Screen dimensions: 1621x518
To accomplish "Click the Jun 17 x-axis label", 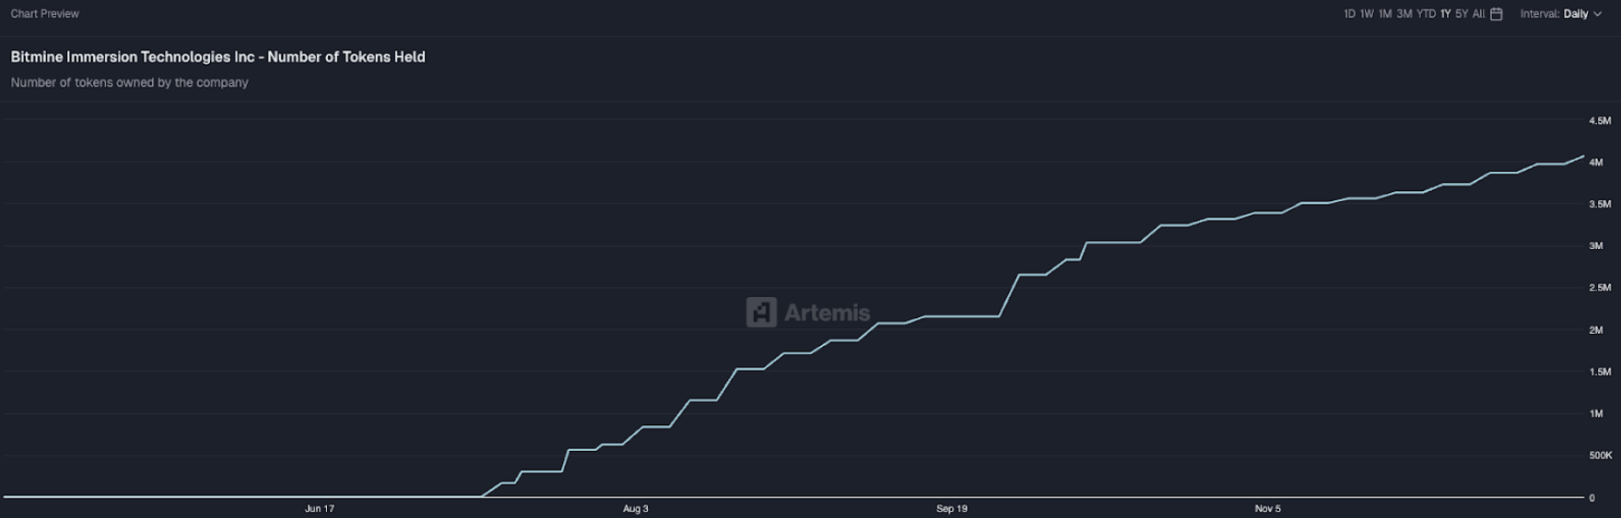I will click(320, 509).
